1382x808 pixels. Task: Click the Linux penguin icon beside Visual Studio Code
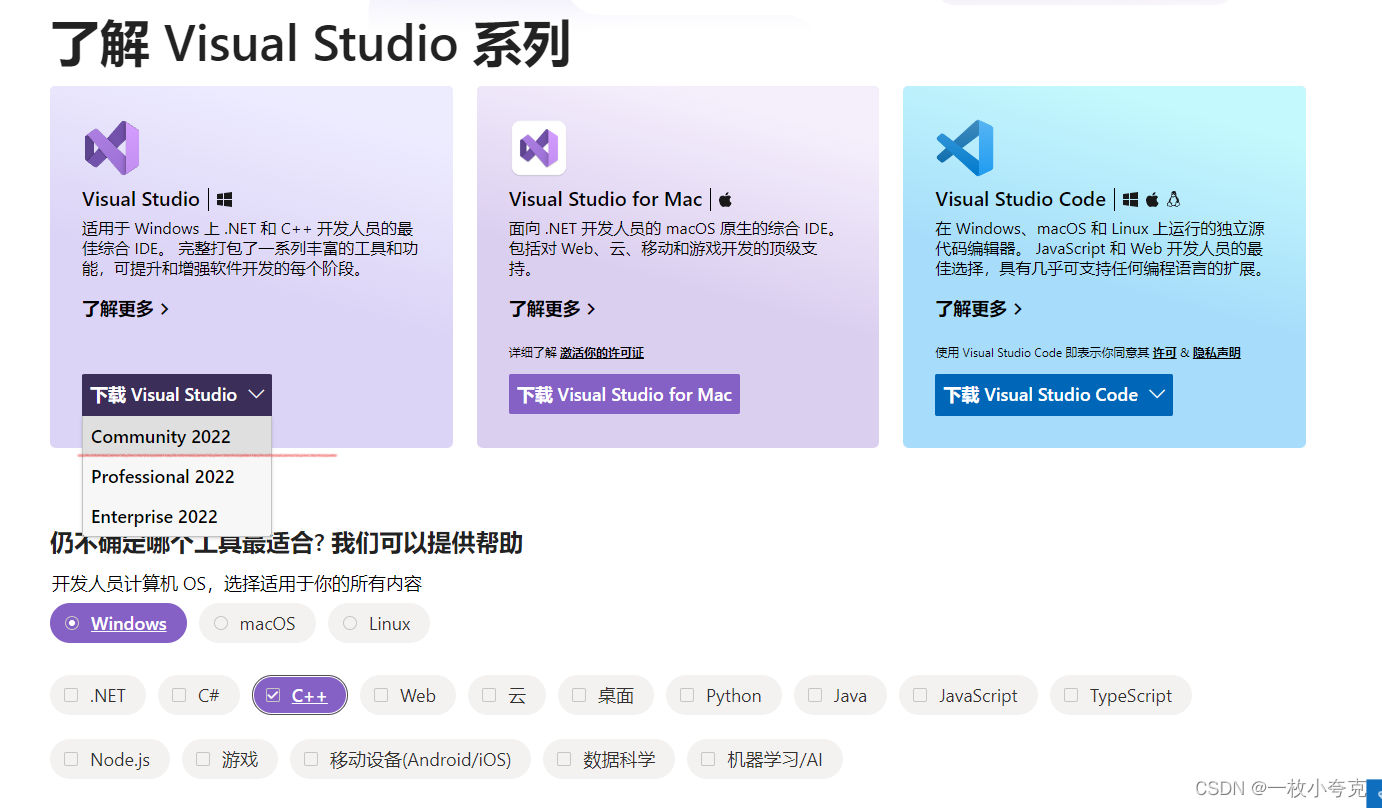1173,199
